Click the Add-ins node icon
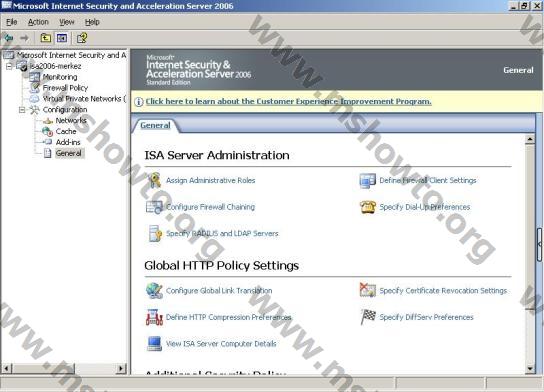This screenshot has width=544, height=392. 48,142
